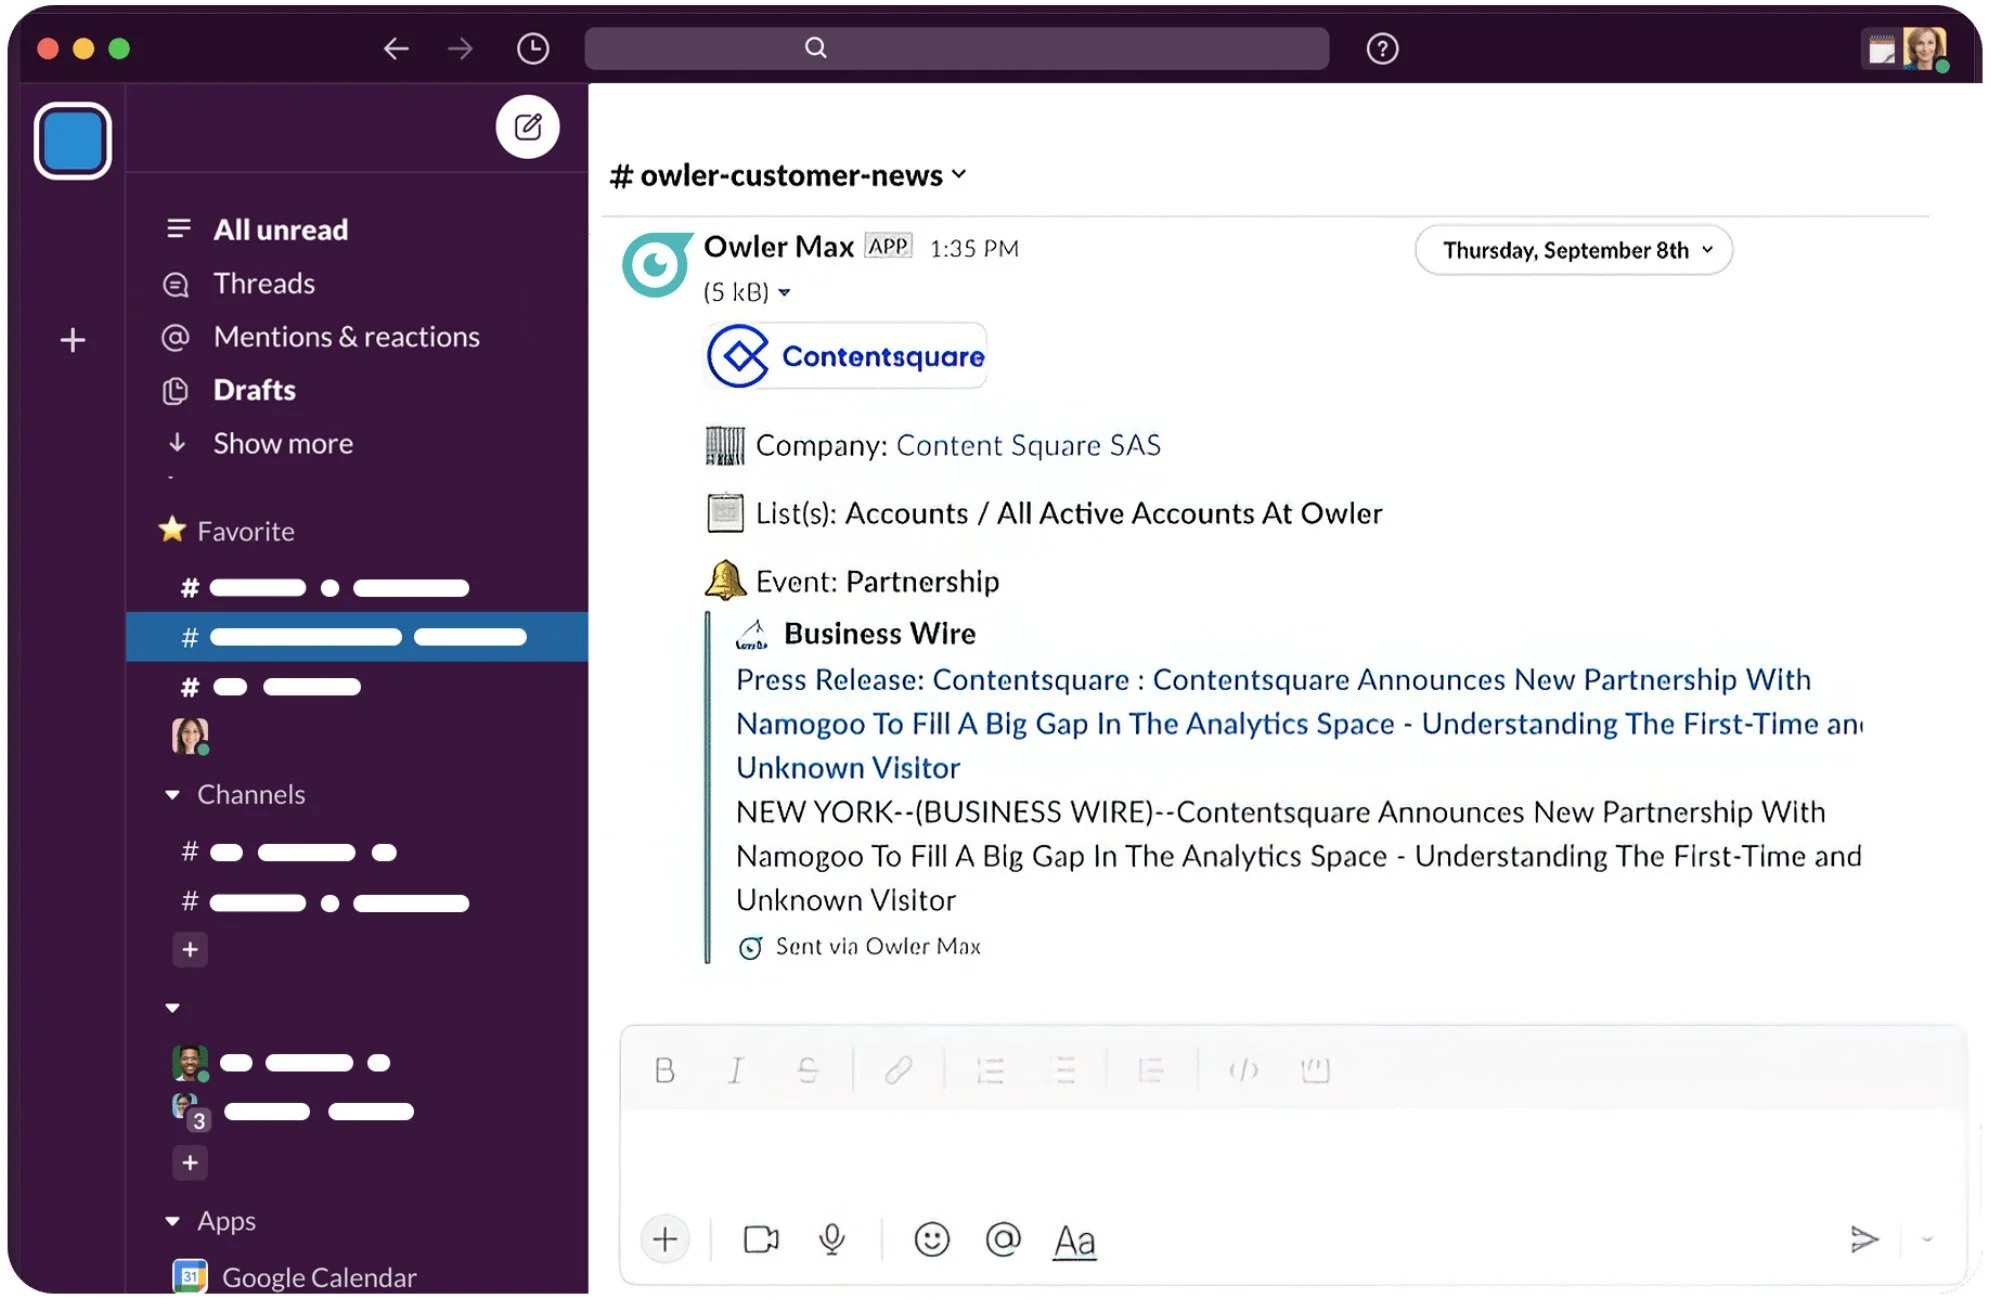Open Mentions & reactions
Viewport: 1990px width, 1300px height.
[x=346, y=337]
